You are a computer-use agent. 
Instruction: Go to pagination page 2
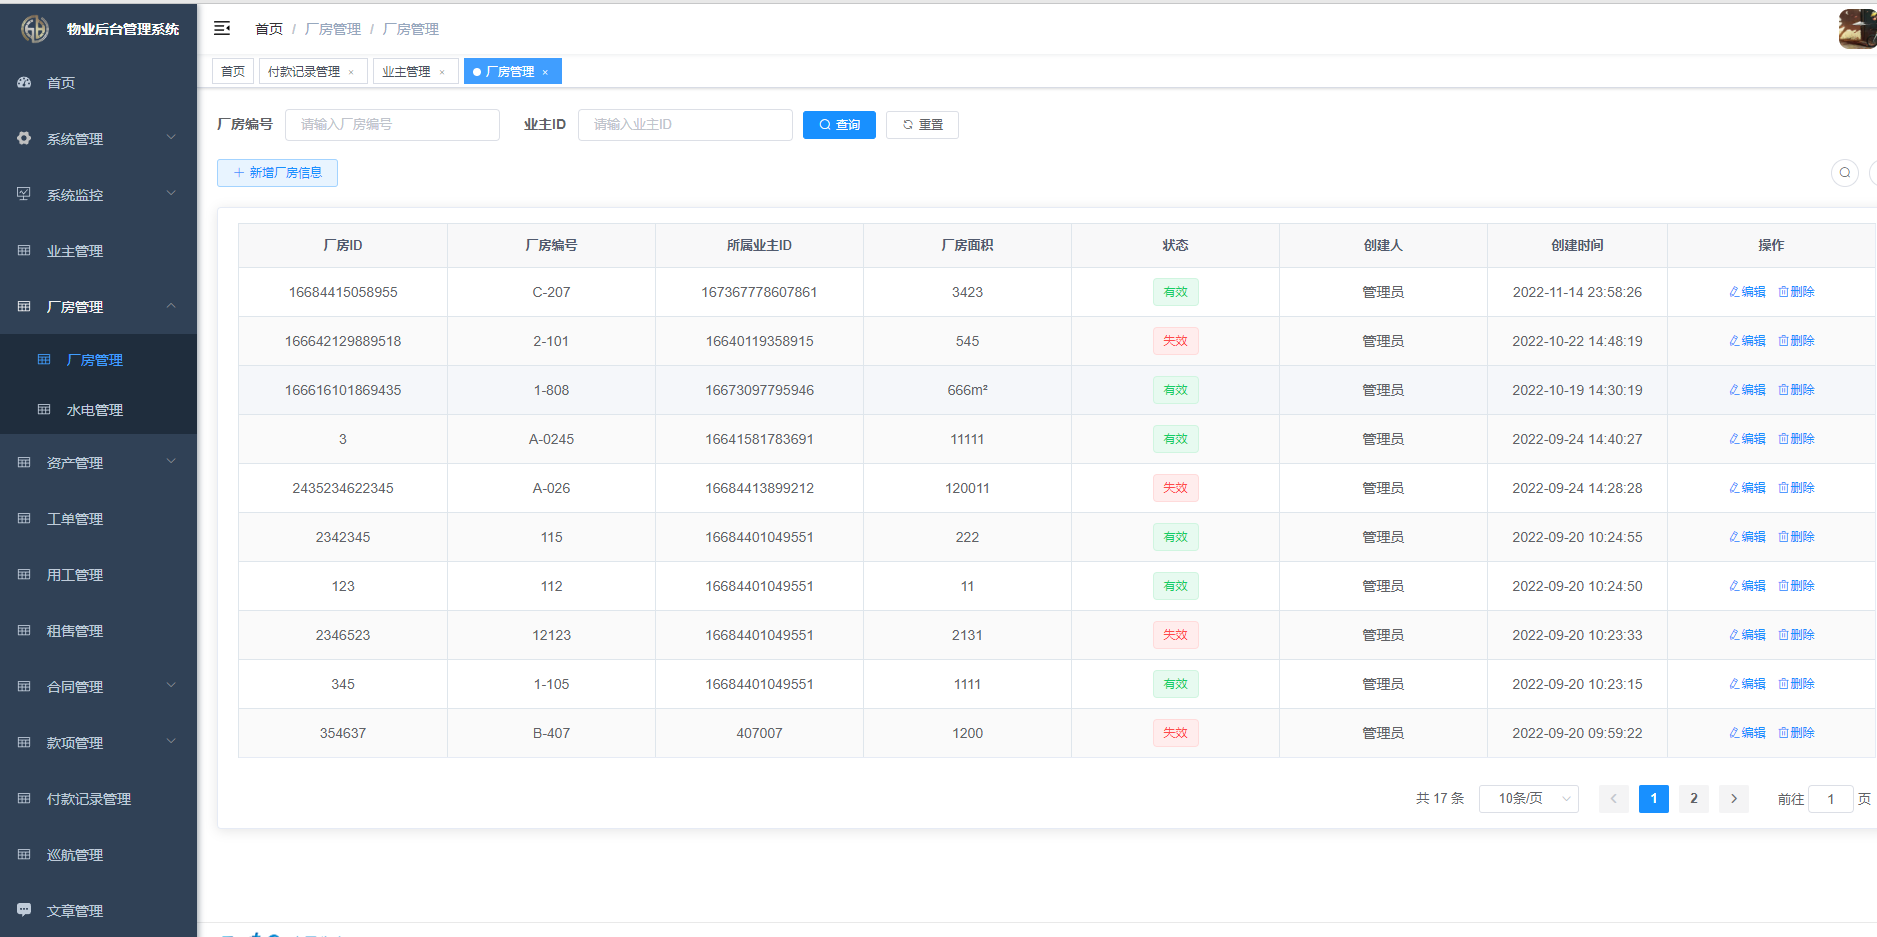click(x=1694, y=798)
